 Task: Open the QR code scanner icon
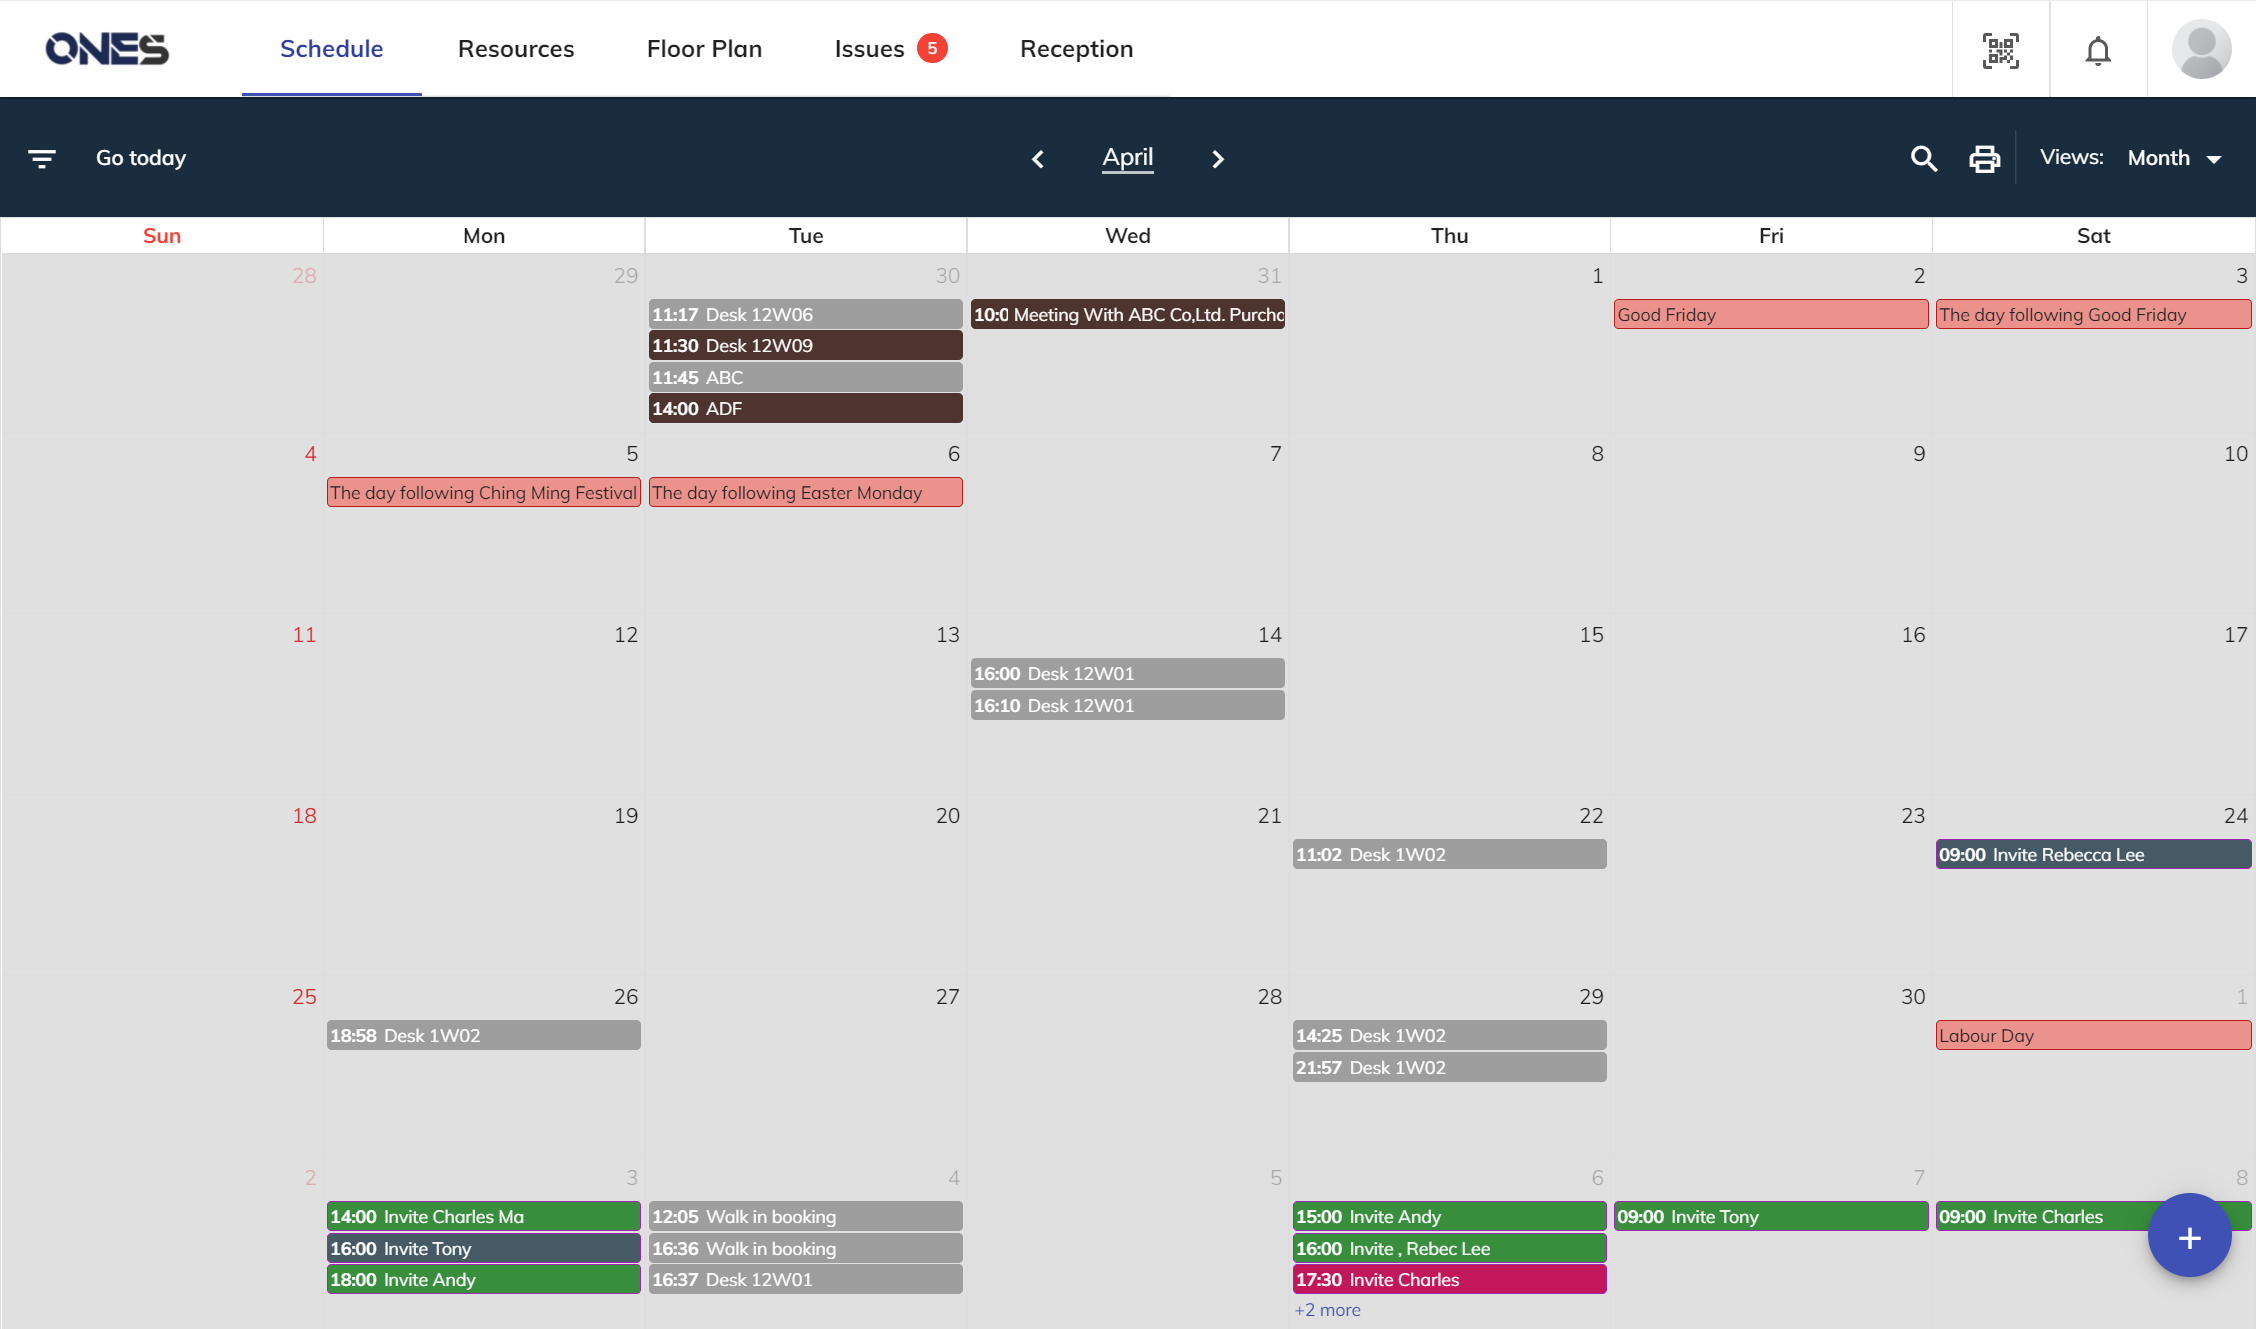(2000, 50)
